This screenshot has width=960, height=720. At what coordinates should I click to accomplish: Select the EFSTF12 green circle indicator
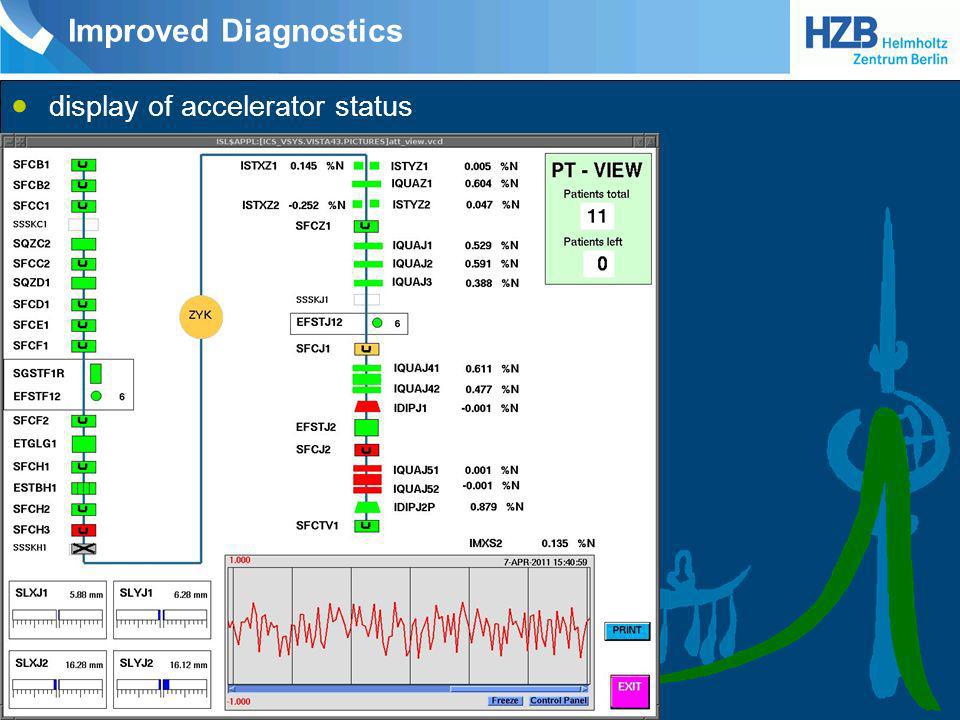(96, 396)
